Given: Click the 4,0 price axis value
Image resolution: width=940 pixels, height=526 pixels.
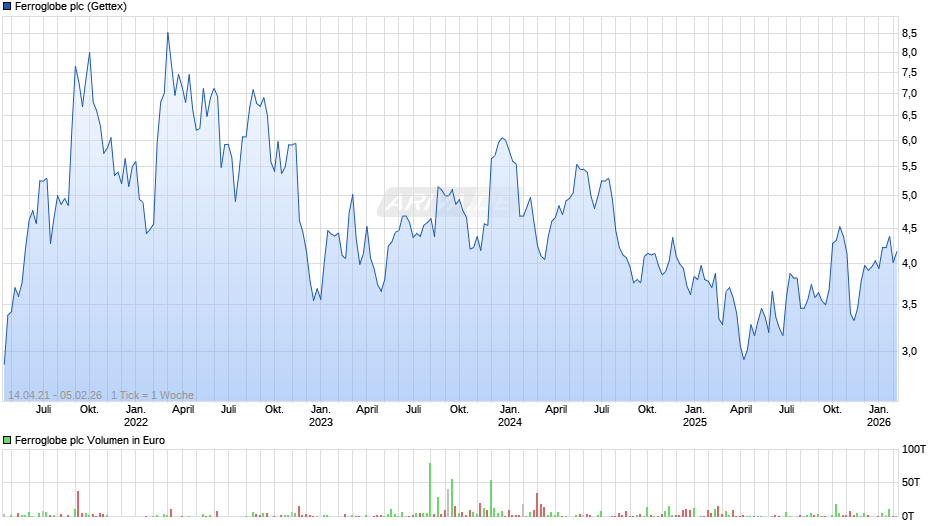Looking at the screenshot, I should 909,263.
